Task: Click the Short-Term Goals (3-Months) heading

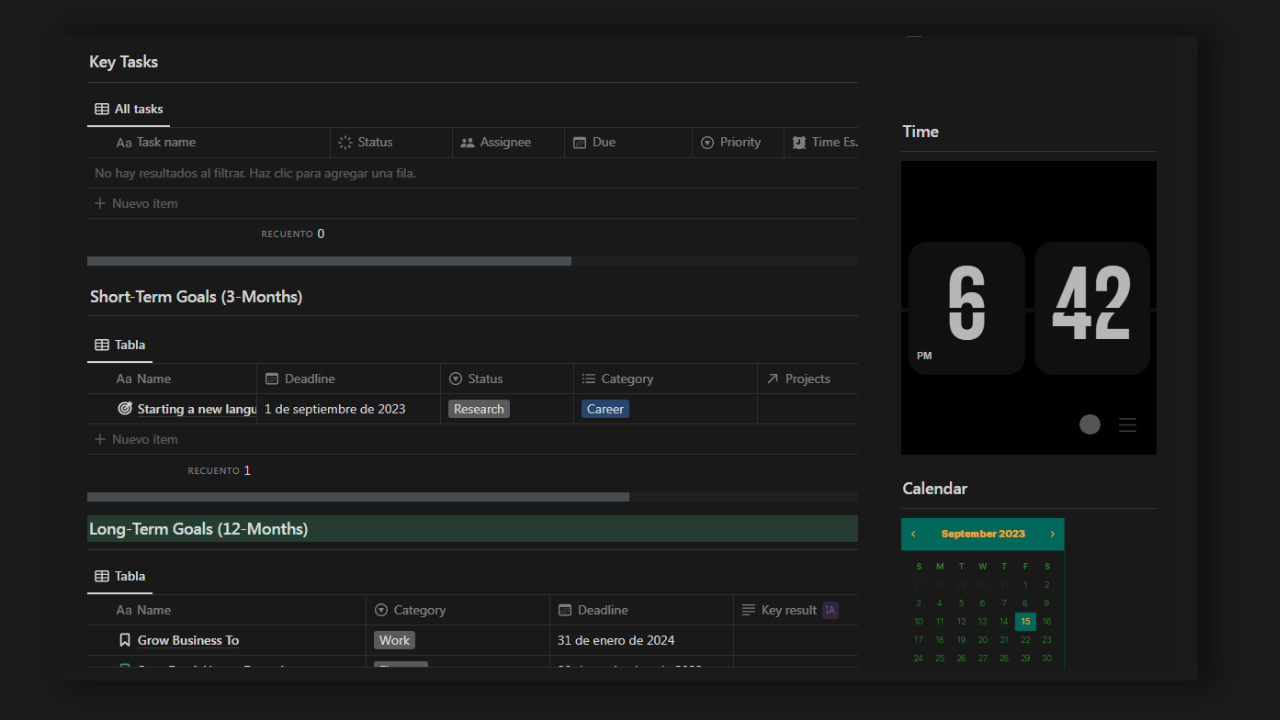Action: coord(196,297)
